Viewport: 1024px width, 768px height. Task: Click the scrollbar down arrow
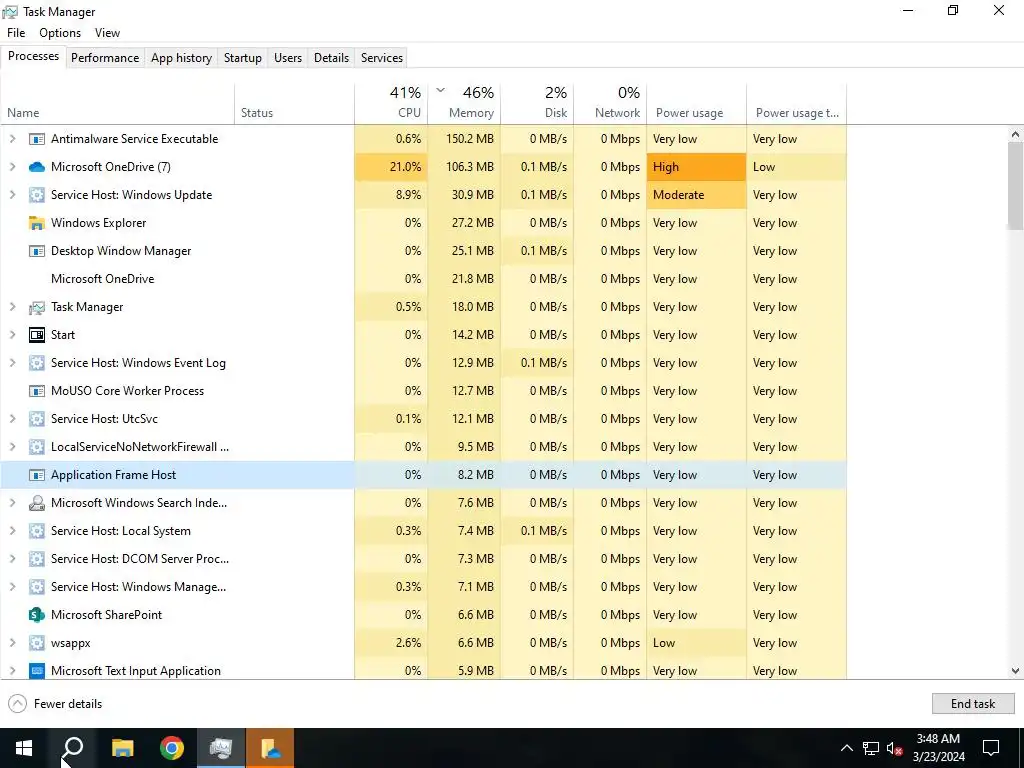pos(1015,671)
